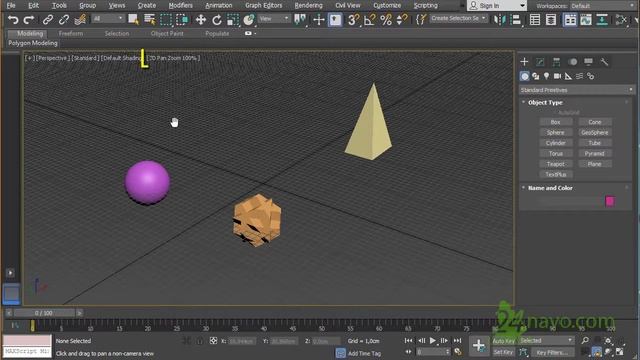Activate Select and Link tool

[48, 19]
